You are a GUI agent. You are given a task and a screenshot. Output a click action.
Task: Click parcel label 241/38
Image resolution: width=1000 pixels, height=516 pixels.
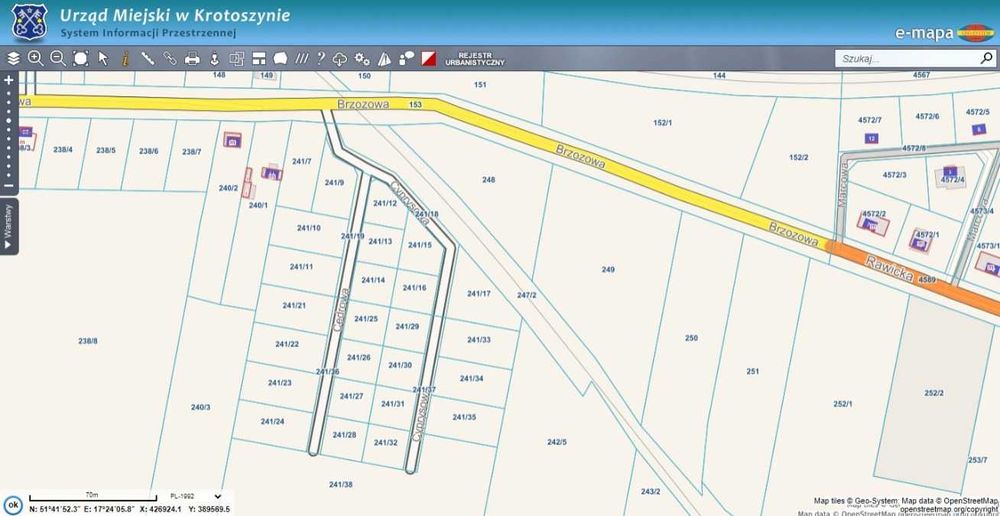(x=341, y=485)
